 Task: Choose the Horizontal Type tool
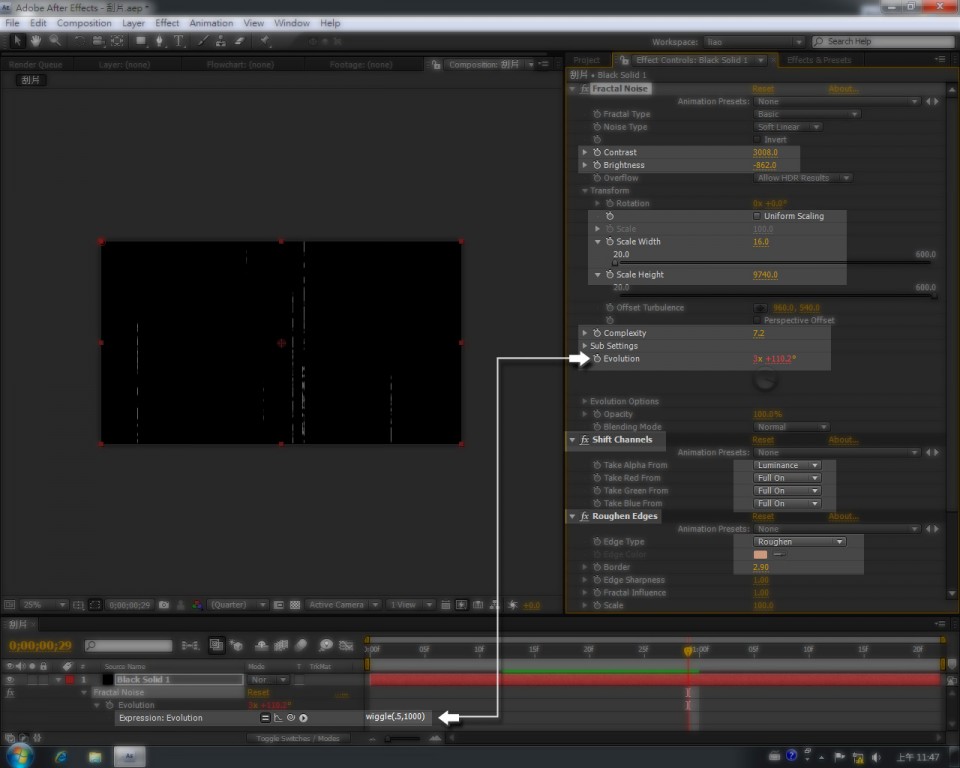[179, 41]
